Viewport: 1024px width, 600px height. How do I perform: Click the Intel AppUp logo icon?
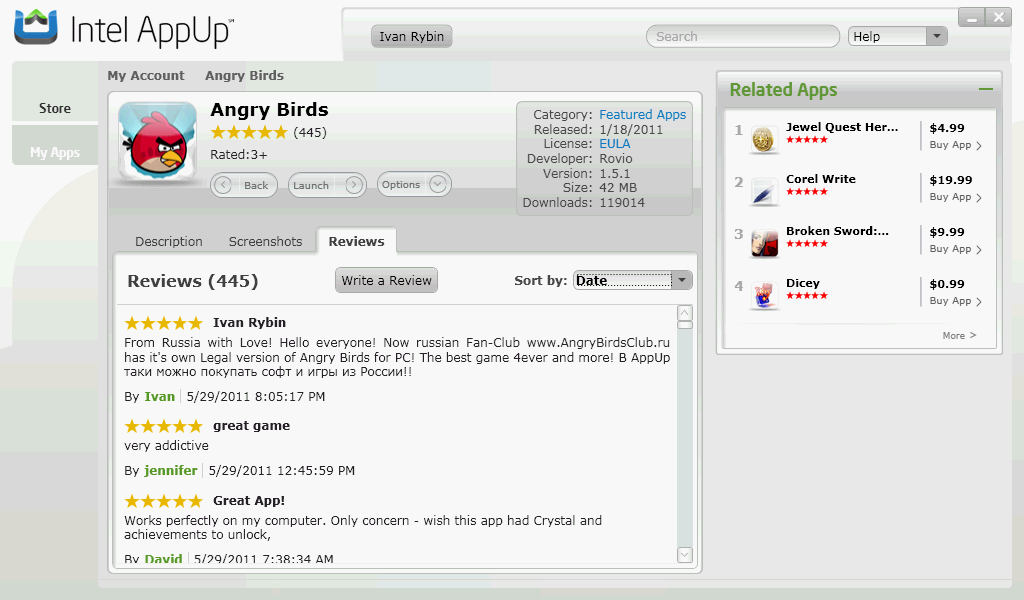click(x=36, y=27)
